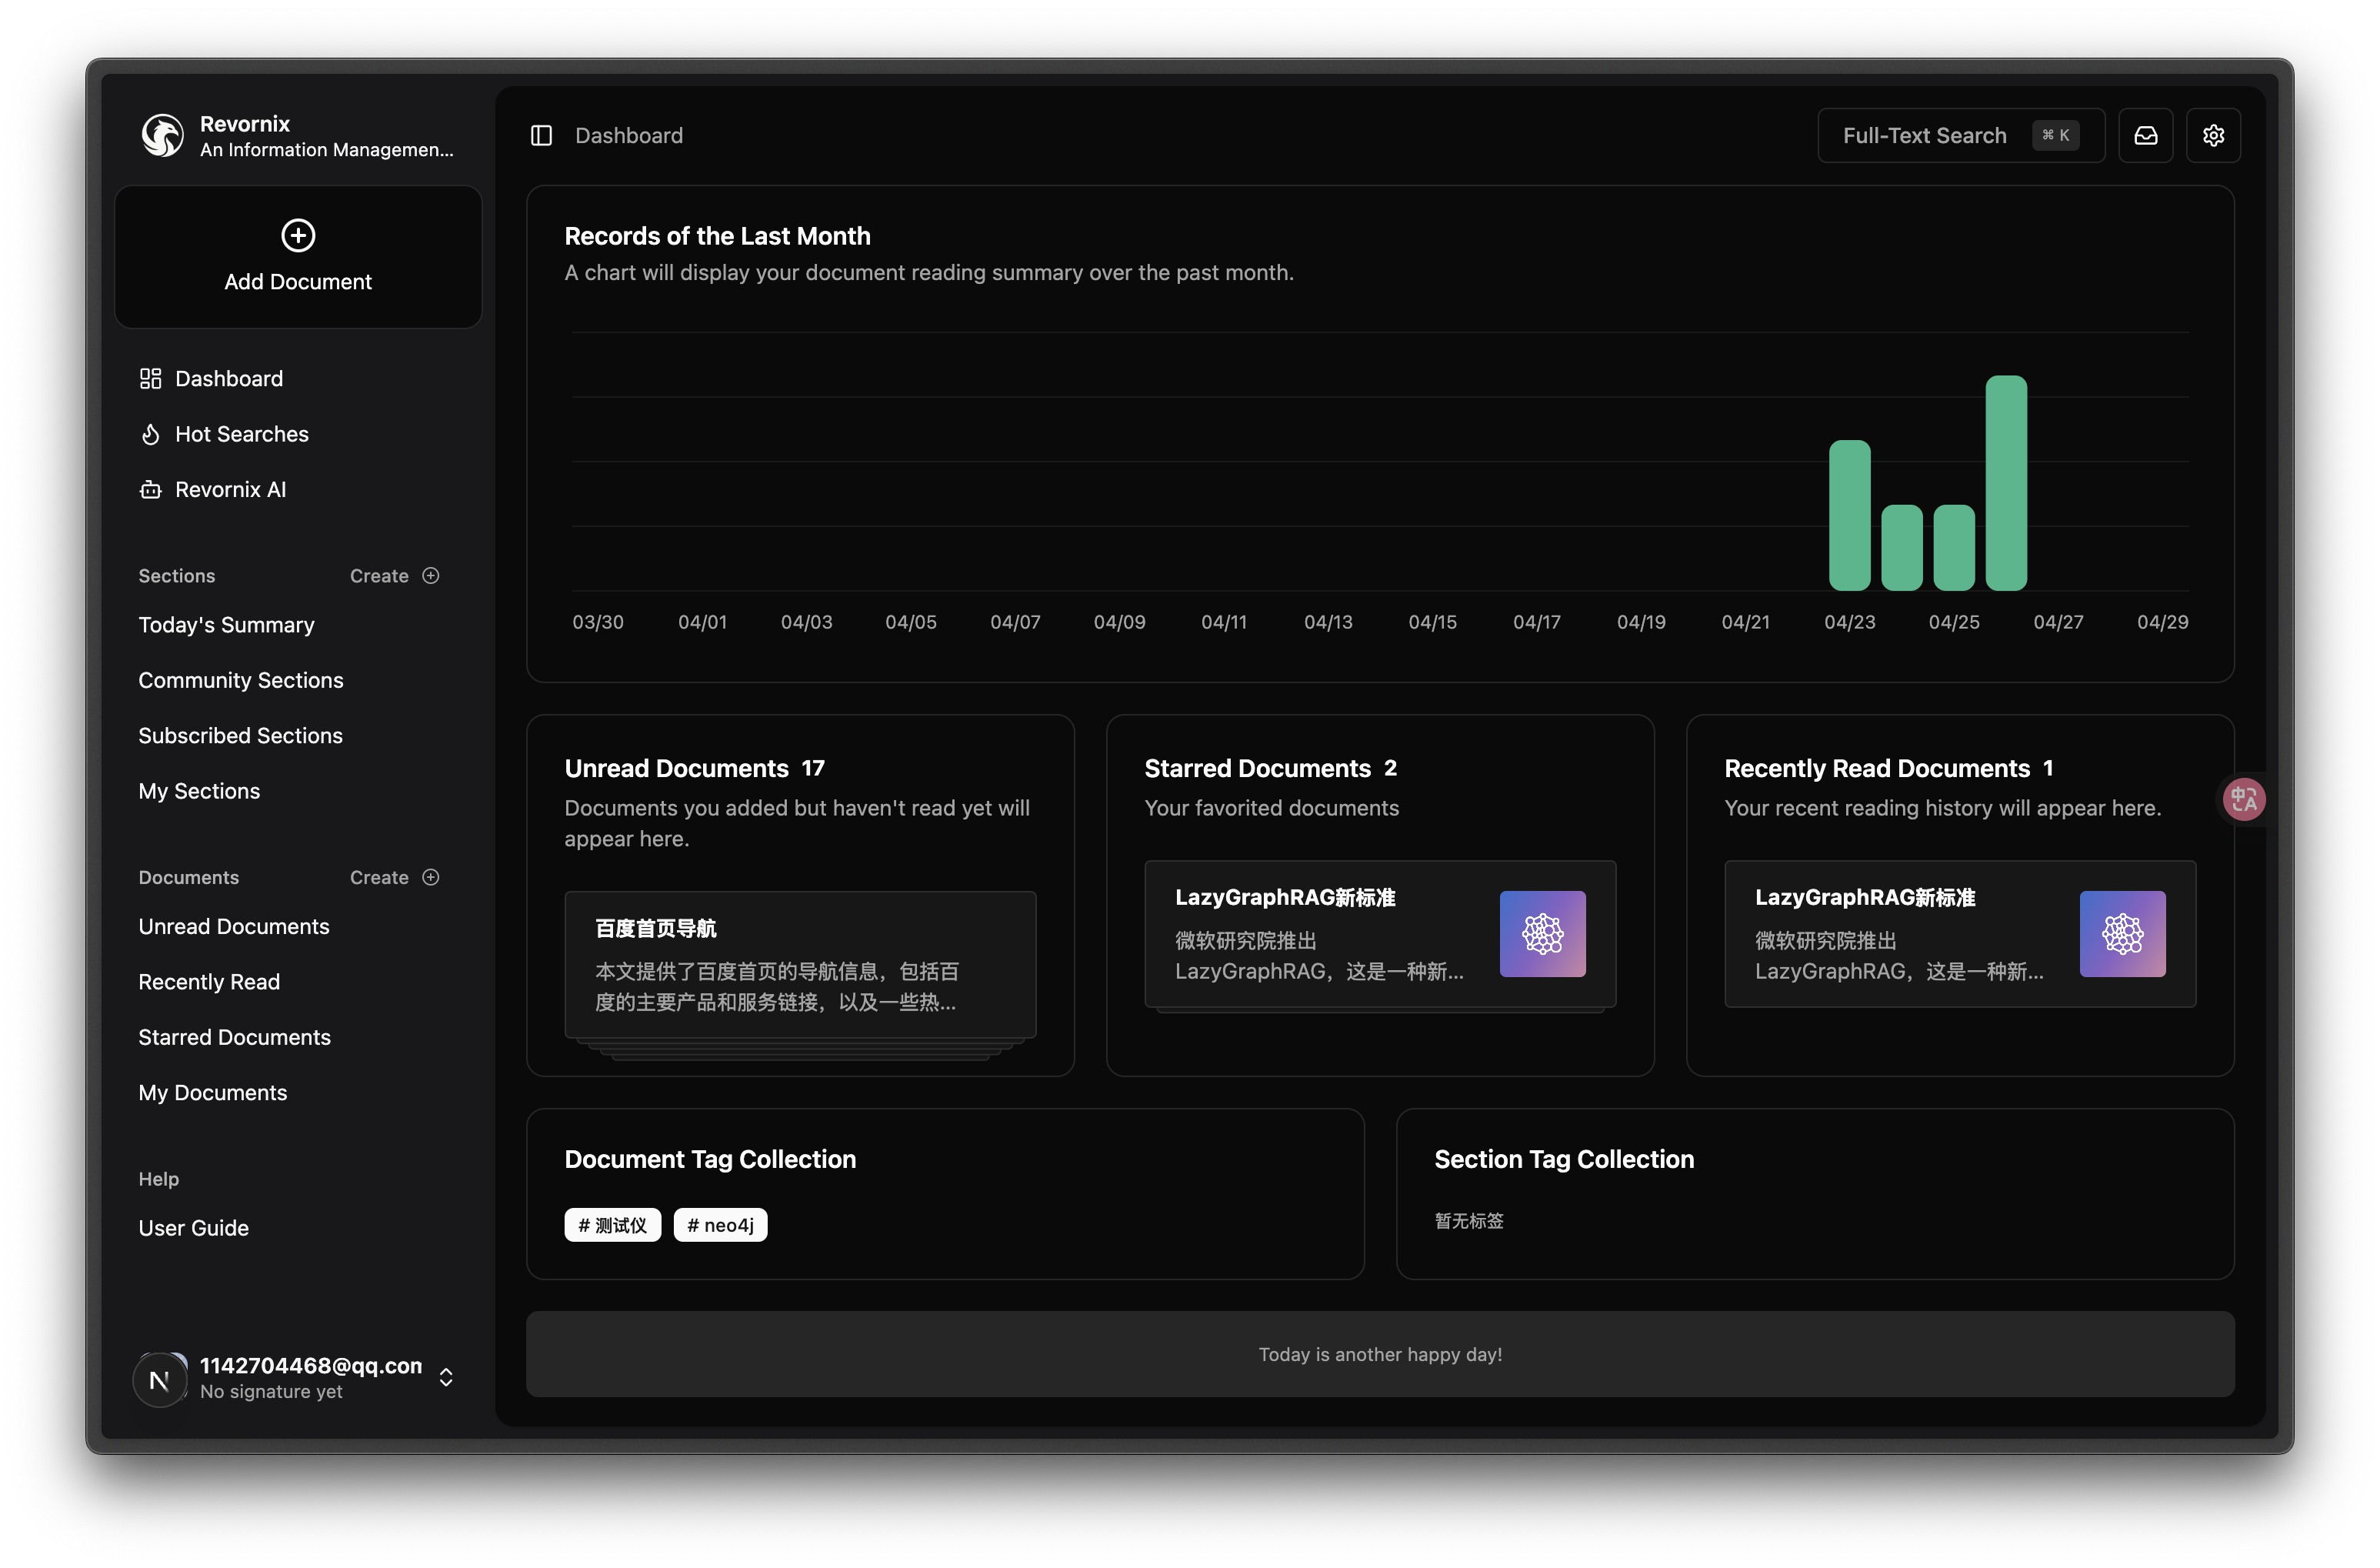The image size is (2380, 1568).
Task: Click the Recently Read Documents 1 heading
Action: 1888,768
